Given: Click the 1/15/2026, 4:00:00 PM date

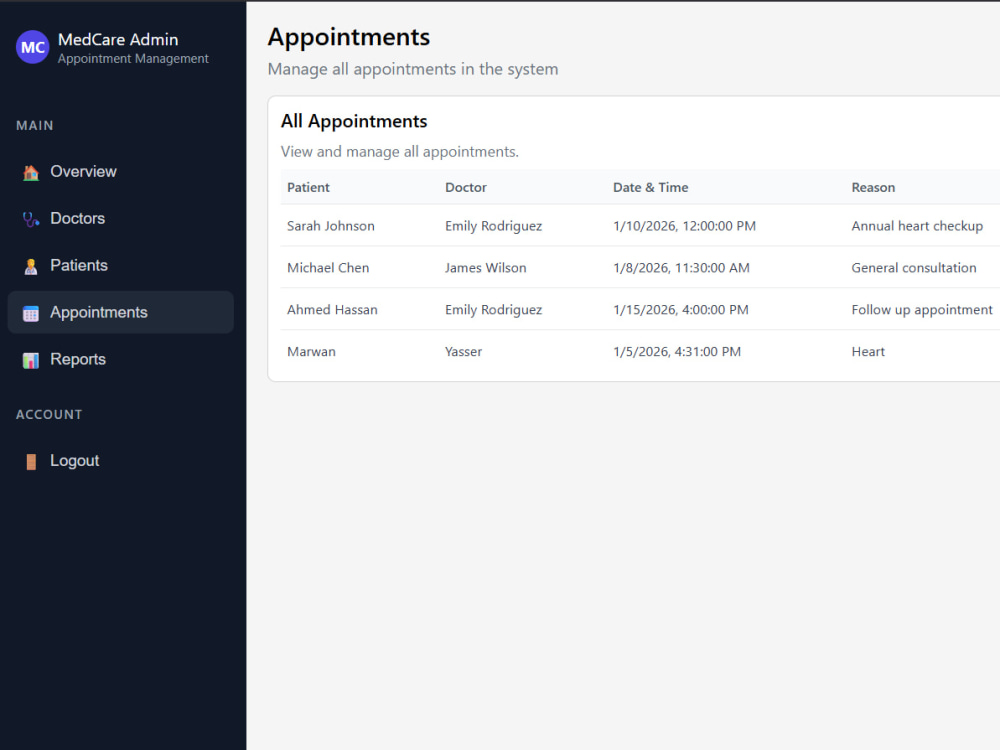Looking at the screenshot, I should 680,310.
